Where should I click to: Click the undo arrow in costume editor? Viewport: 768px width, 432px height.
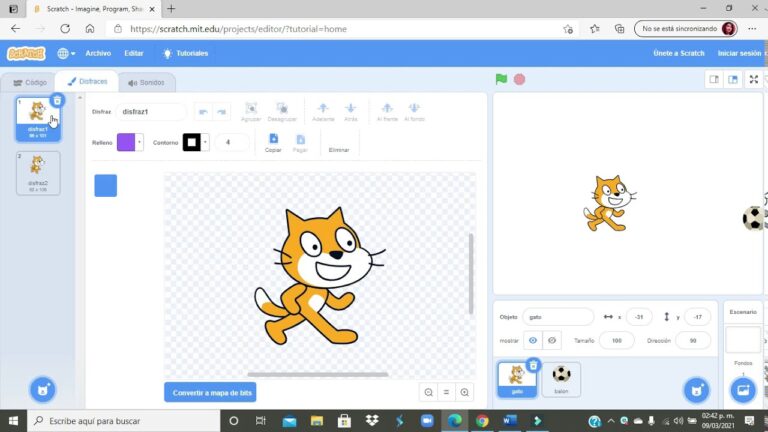202,112
